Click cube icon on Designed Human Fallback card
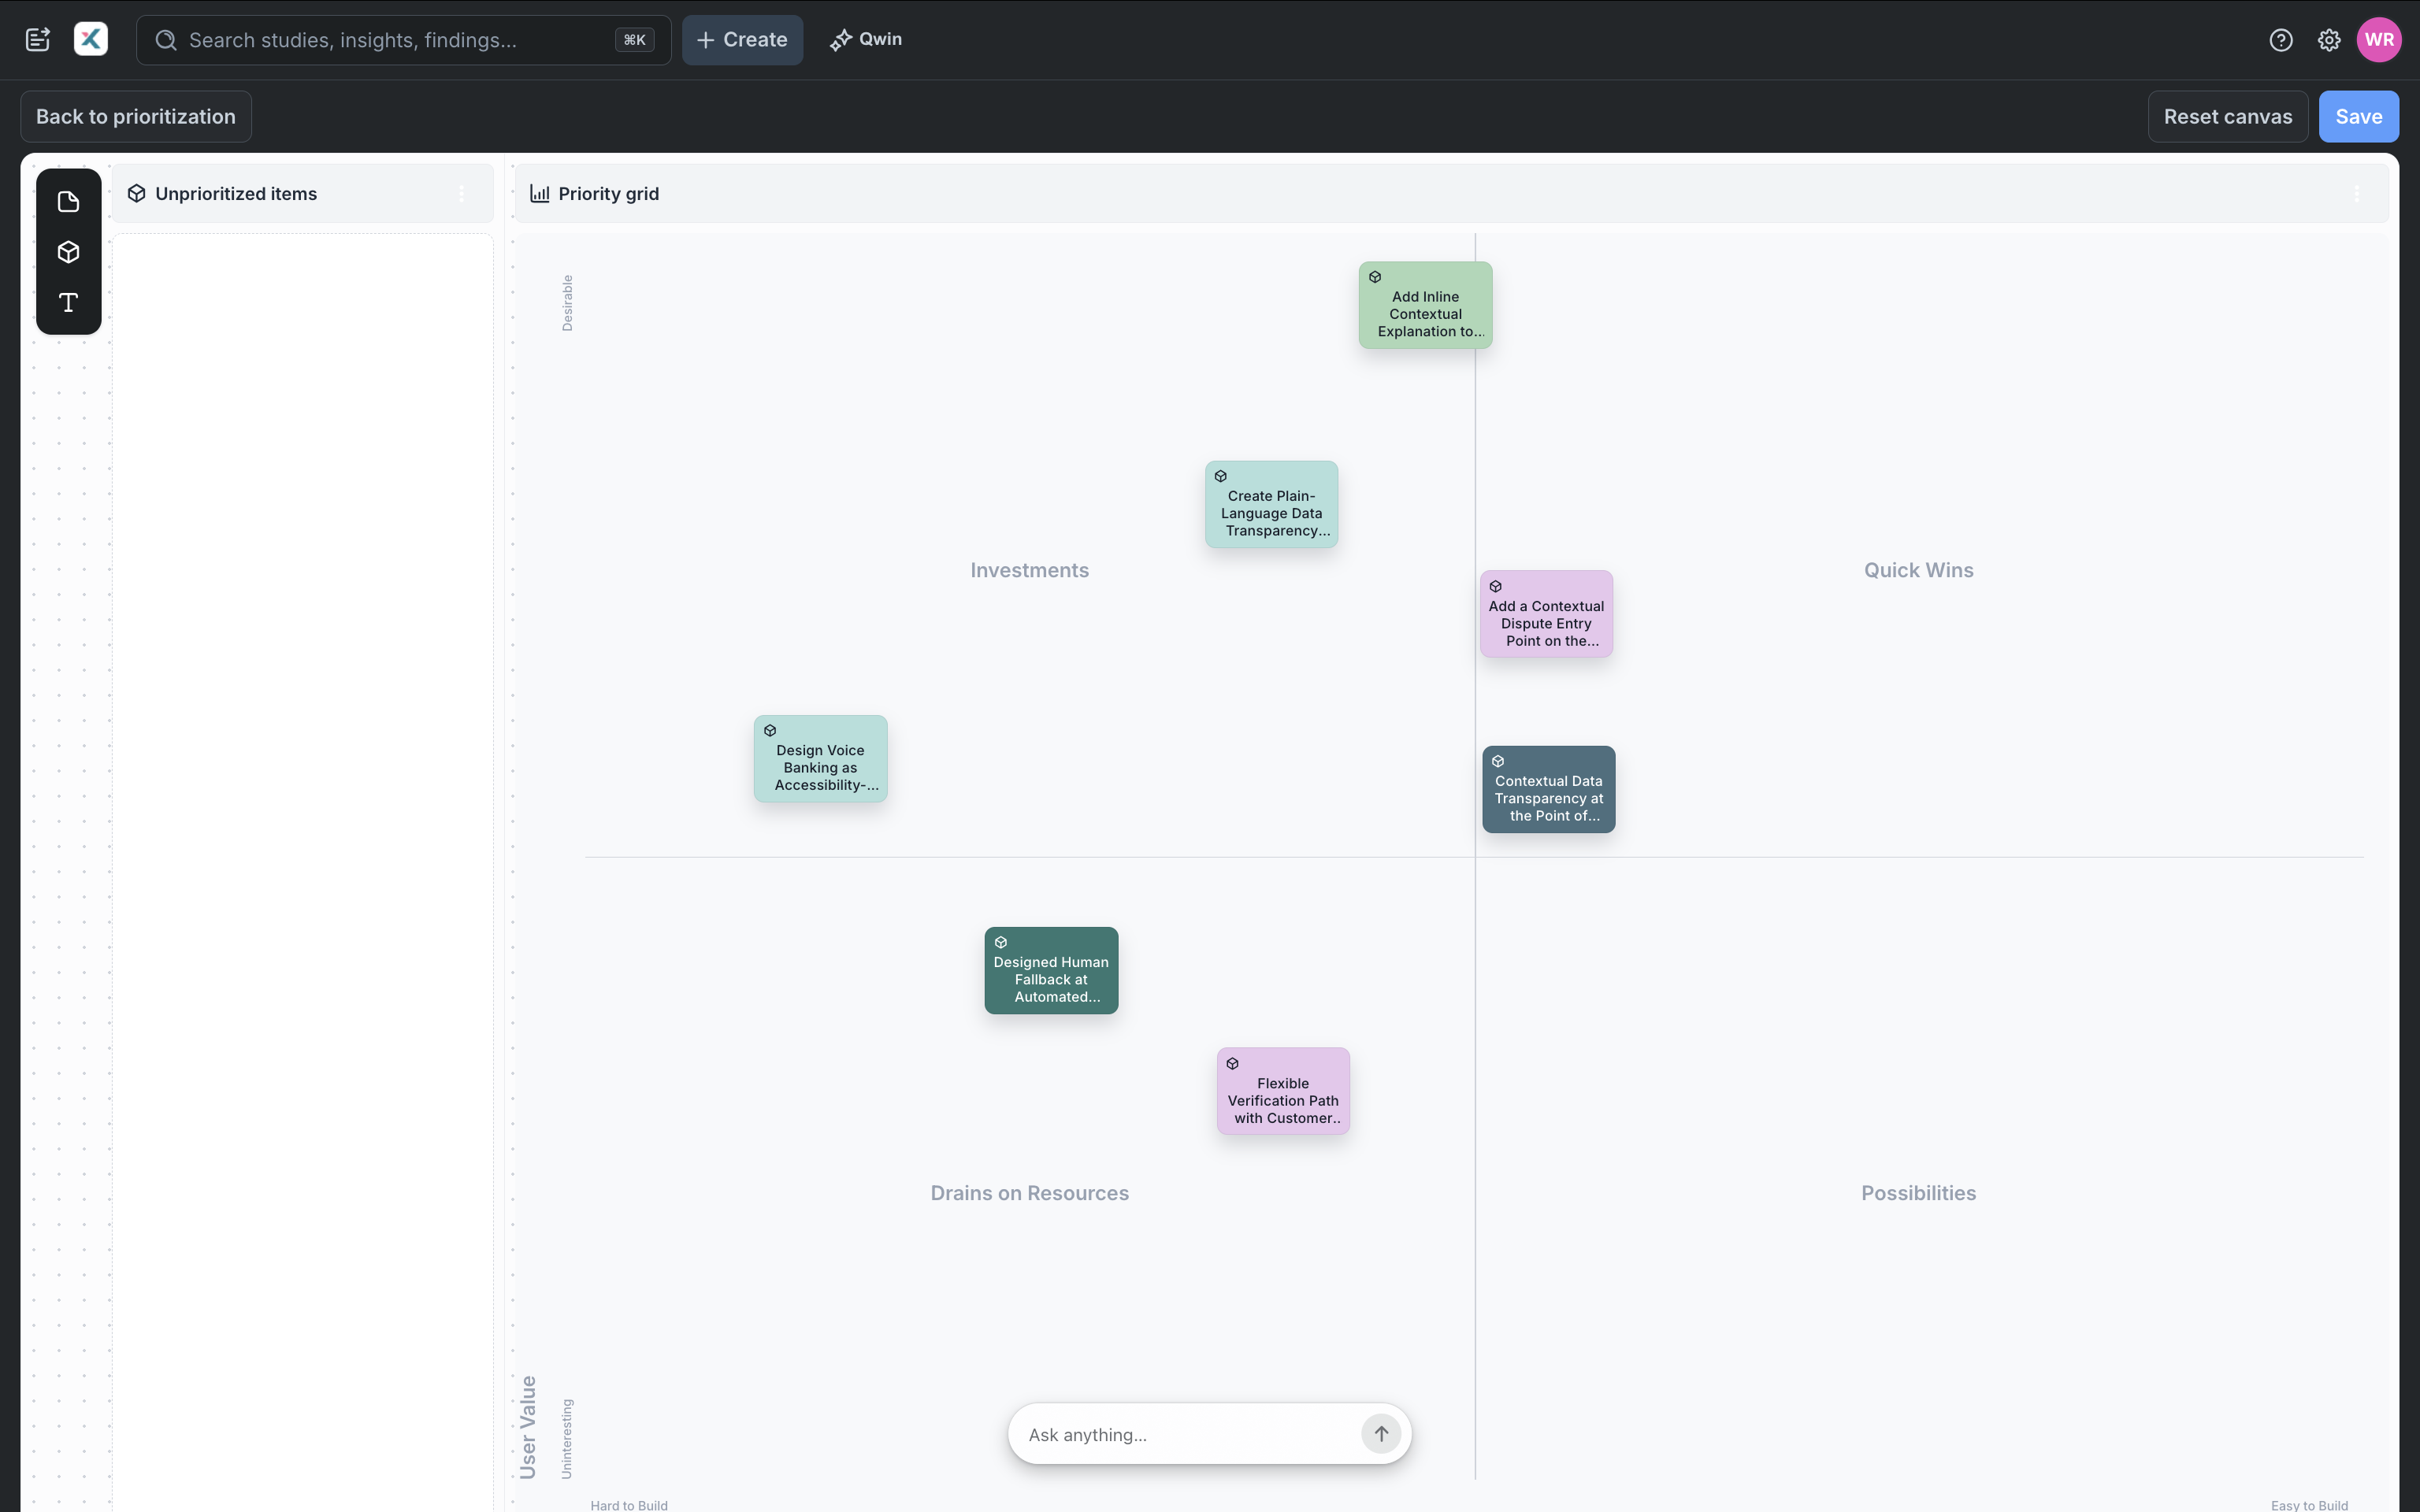 (1001, 943)
